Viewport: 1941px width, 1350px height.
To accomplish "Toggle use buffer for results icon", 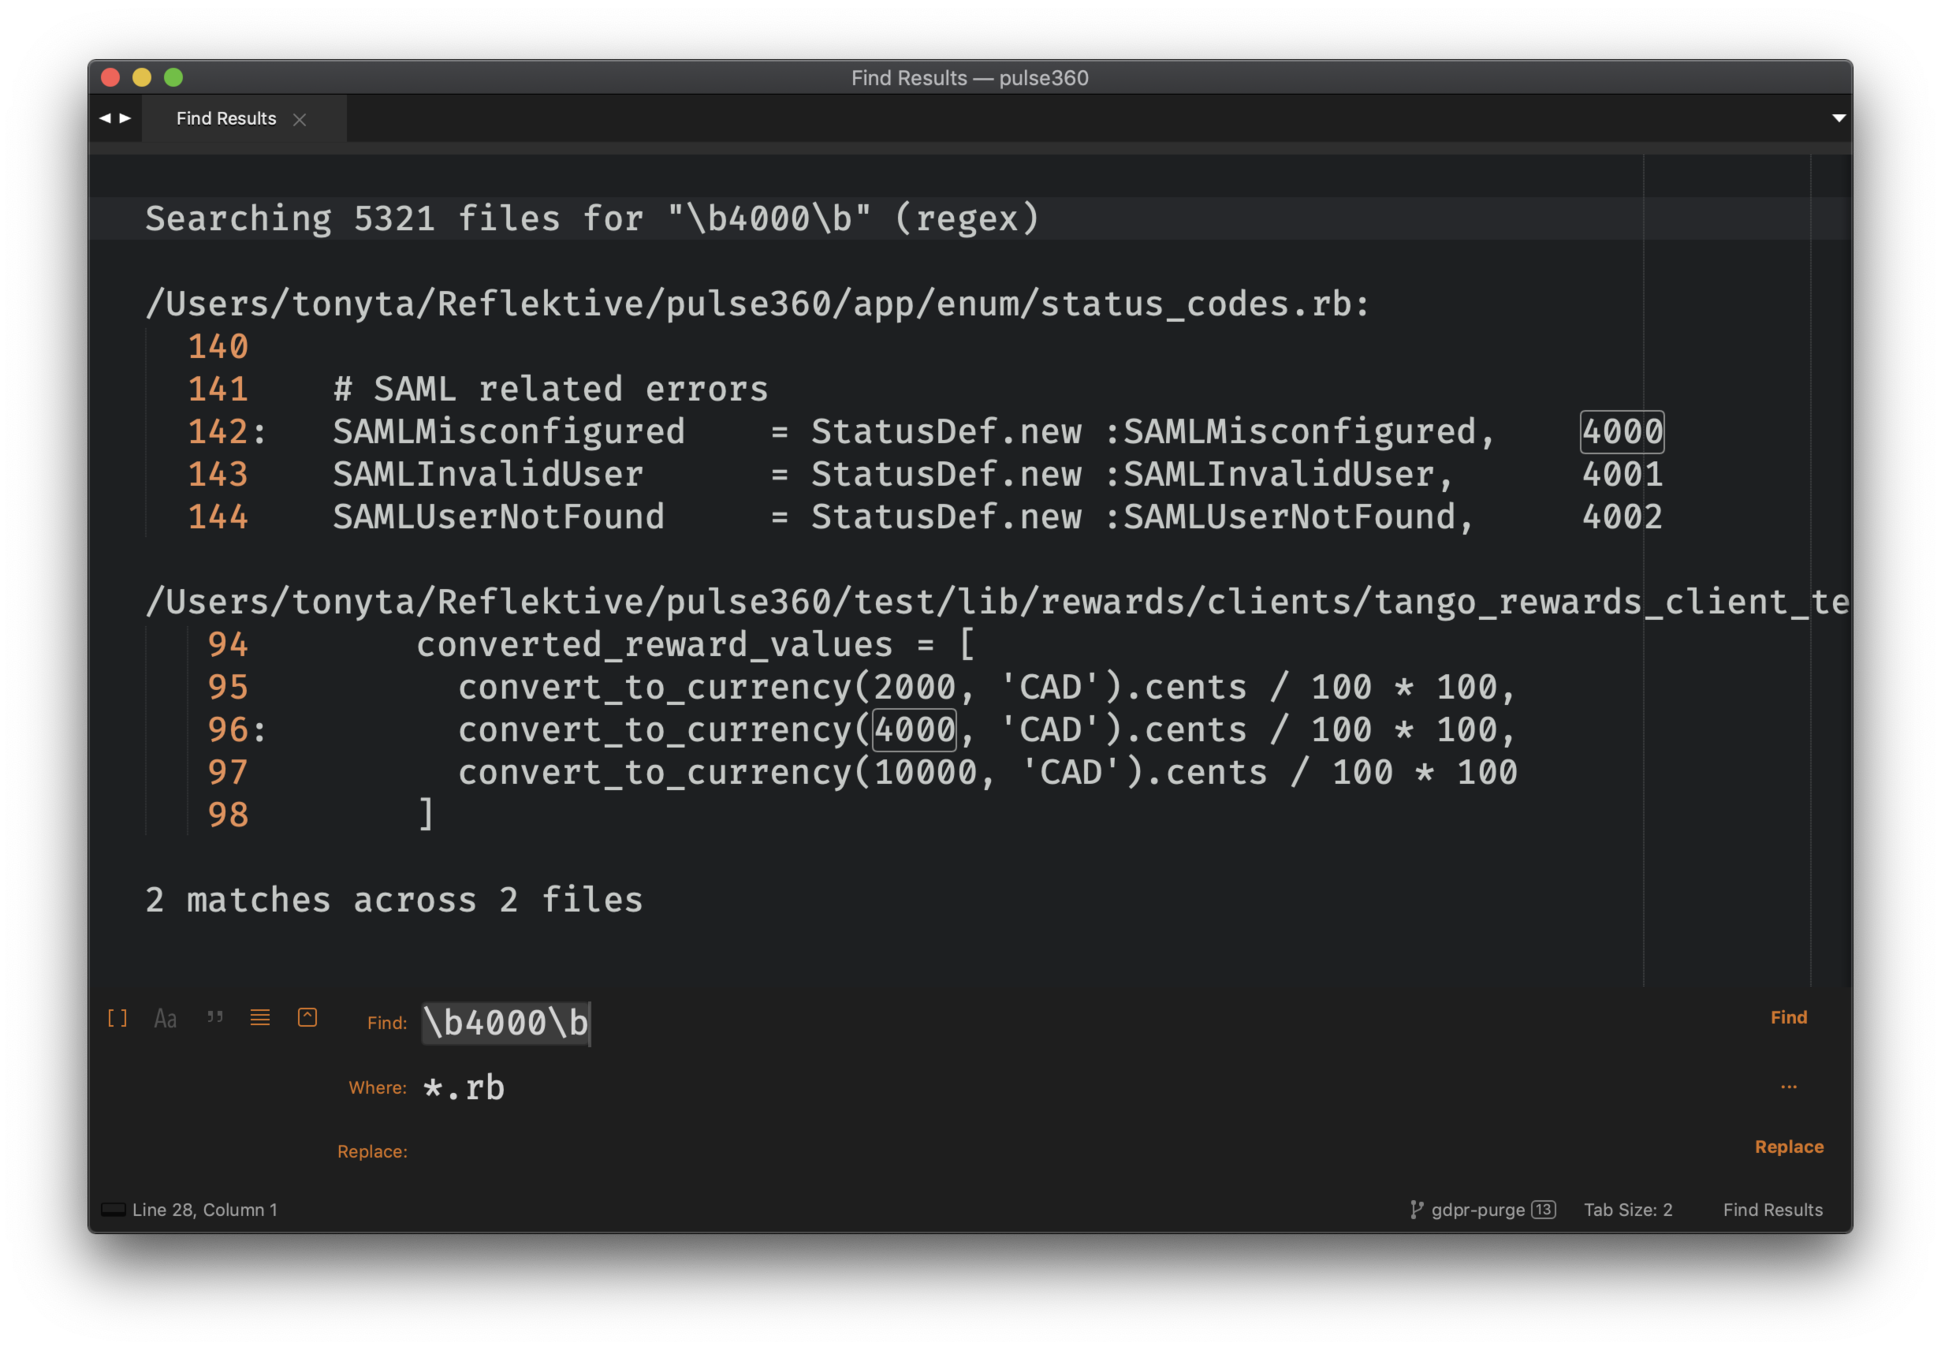I will pos(308,1018).
